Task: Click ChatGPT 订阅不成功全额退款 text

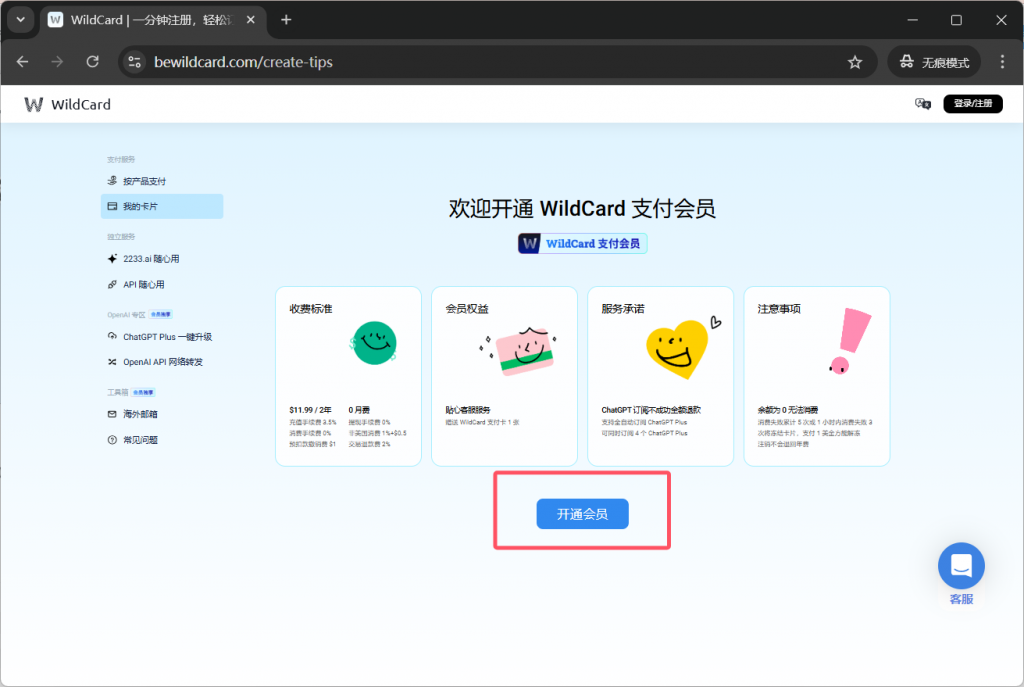Action: (x=651, y=409)
